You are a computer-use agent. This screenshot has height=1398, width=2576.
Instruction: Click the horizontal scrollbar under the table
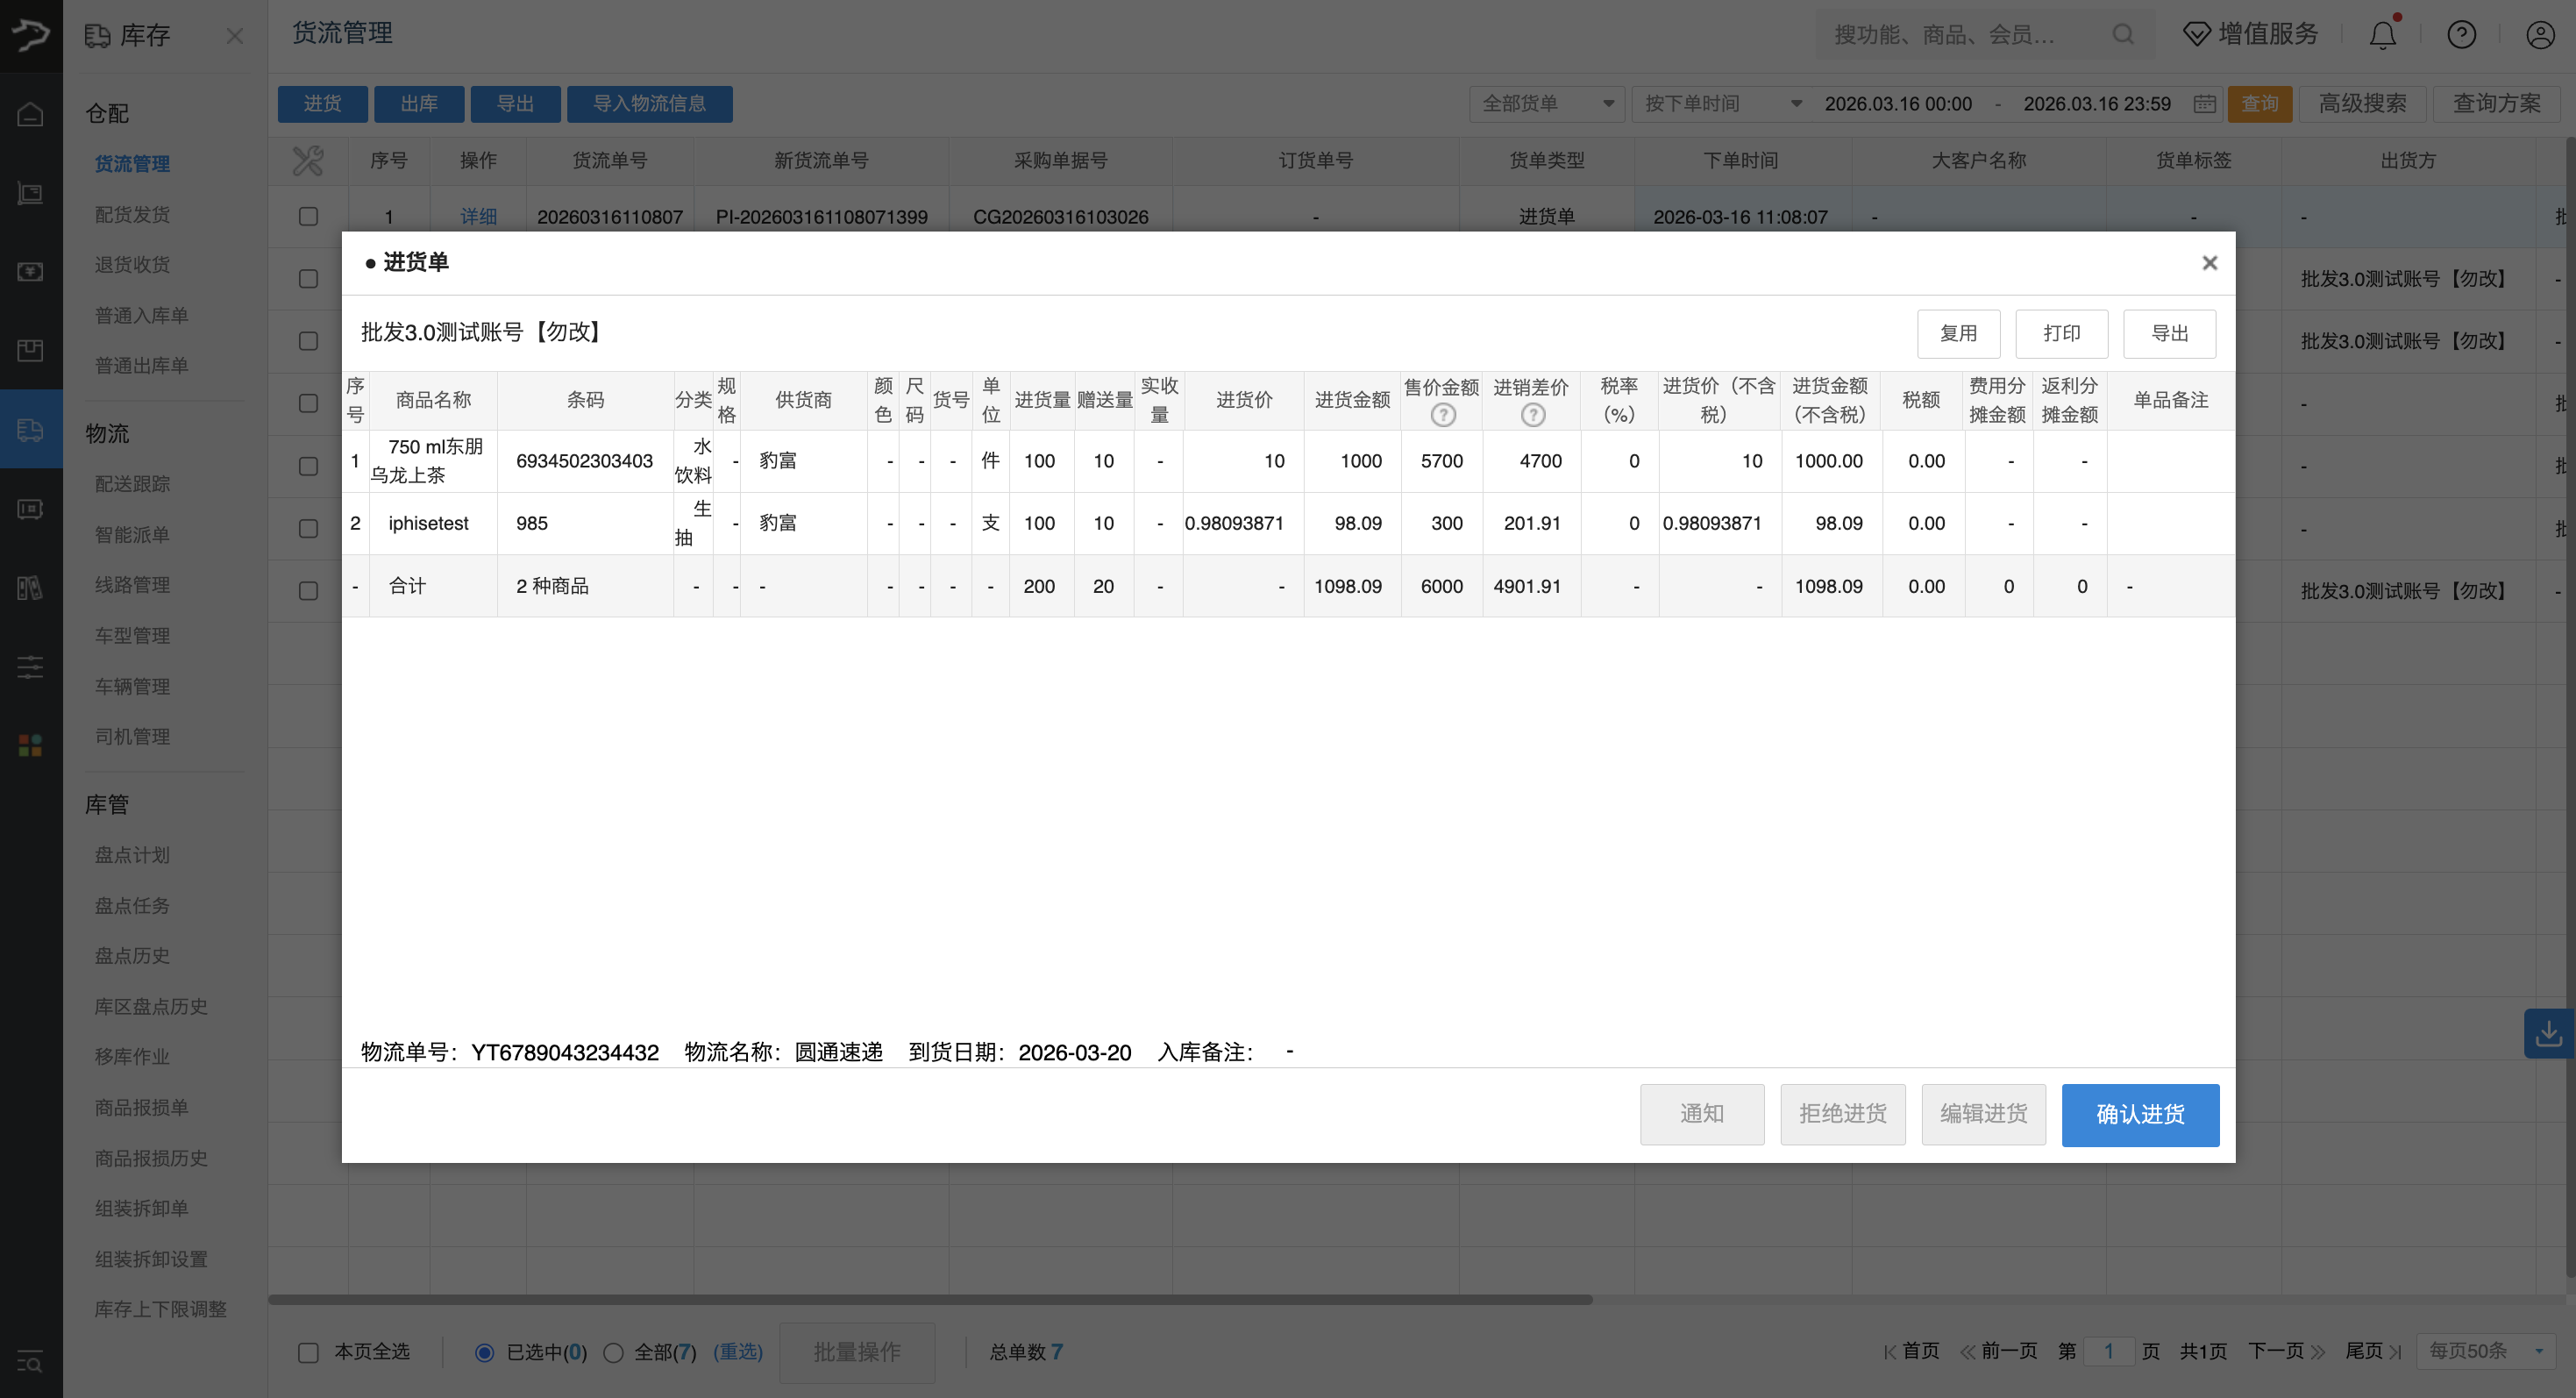[930, 1299]
